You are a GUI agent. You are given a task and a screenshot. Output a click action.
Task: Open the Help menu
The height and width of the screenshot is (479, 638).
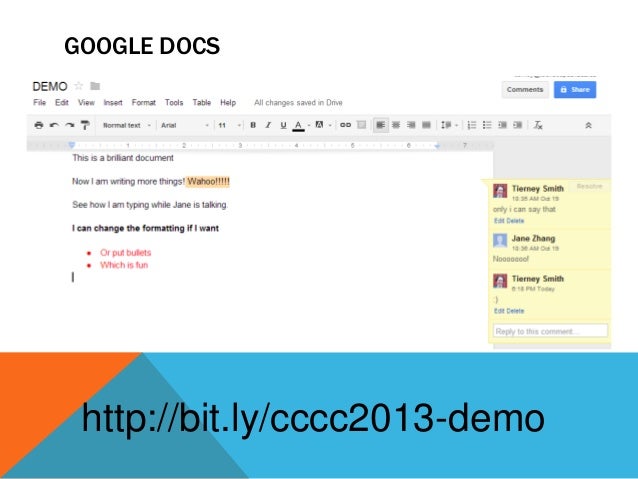(228, 103)
